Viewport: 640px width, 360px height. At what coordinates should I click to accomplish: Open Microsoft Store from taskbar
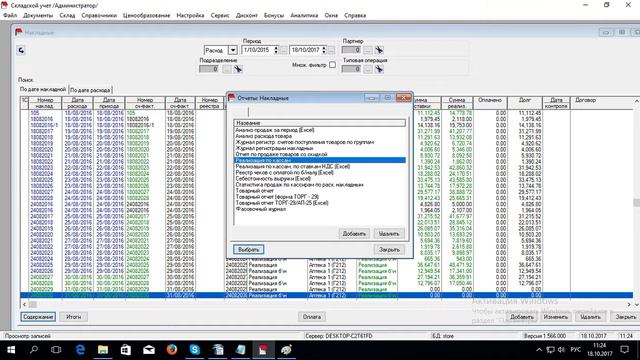click(126, 350)
